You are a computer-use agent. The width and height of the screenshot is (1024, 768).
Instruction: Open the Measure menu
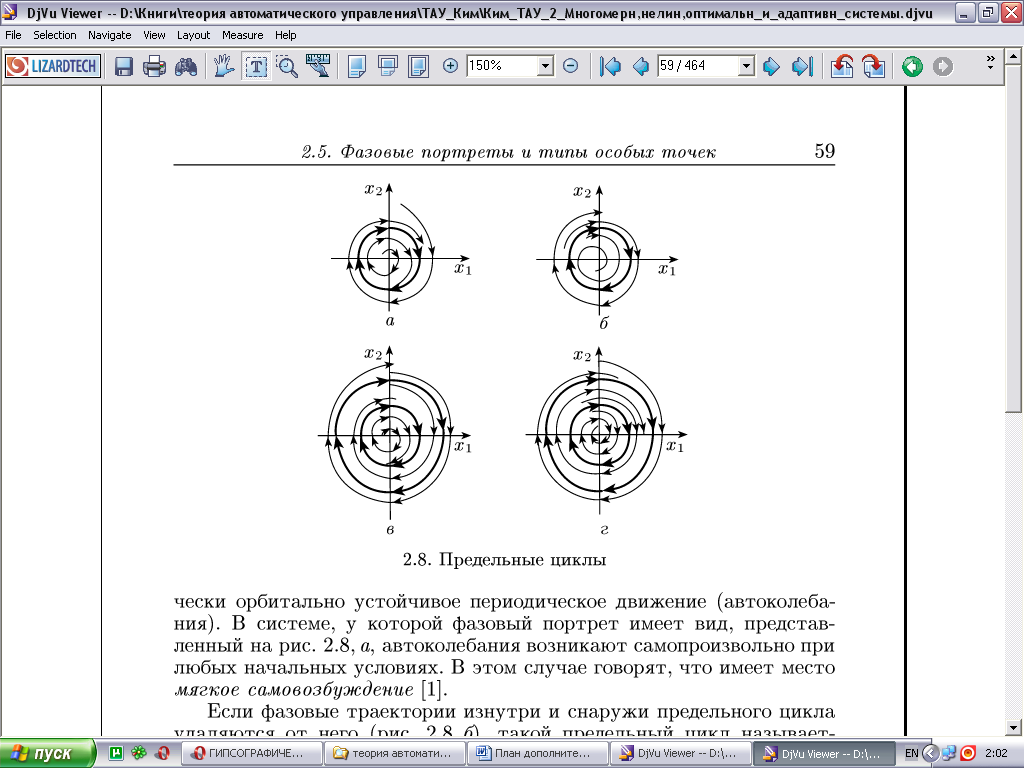click(242, 35)
